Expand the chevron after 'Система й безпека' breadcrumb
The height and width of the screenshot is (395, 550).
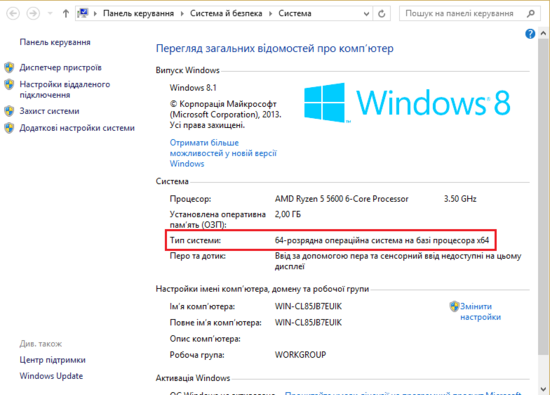click(x=270, y=14)
